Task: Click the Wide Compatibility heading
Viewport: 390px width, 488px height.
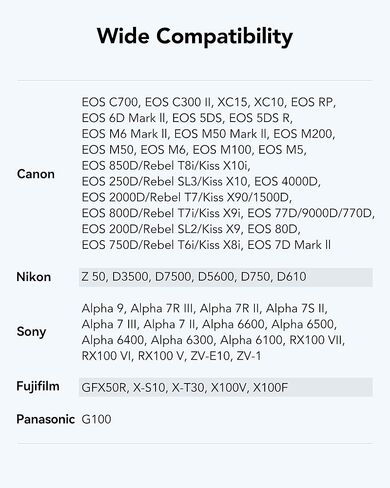Action: [x=195, y=36]
